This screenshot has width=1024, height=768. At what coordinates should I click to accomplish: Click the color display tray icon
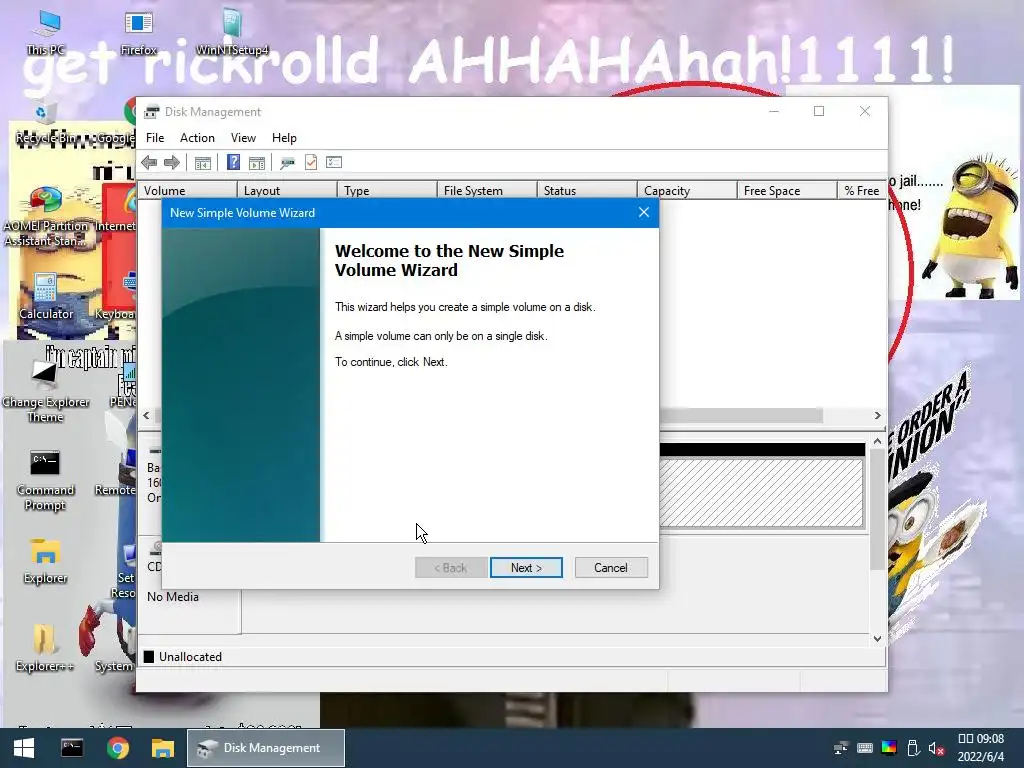point(889,748)
